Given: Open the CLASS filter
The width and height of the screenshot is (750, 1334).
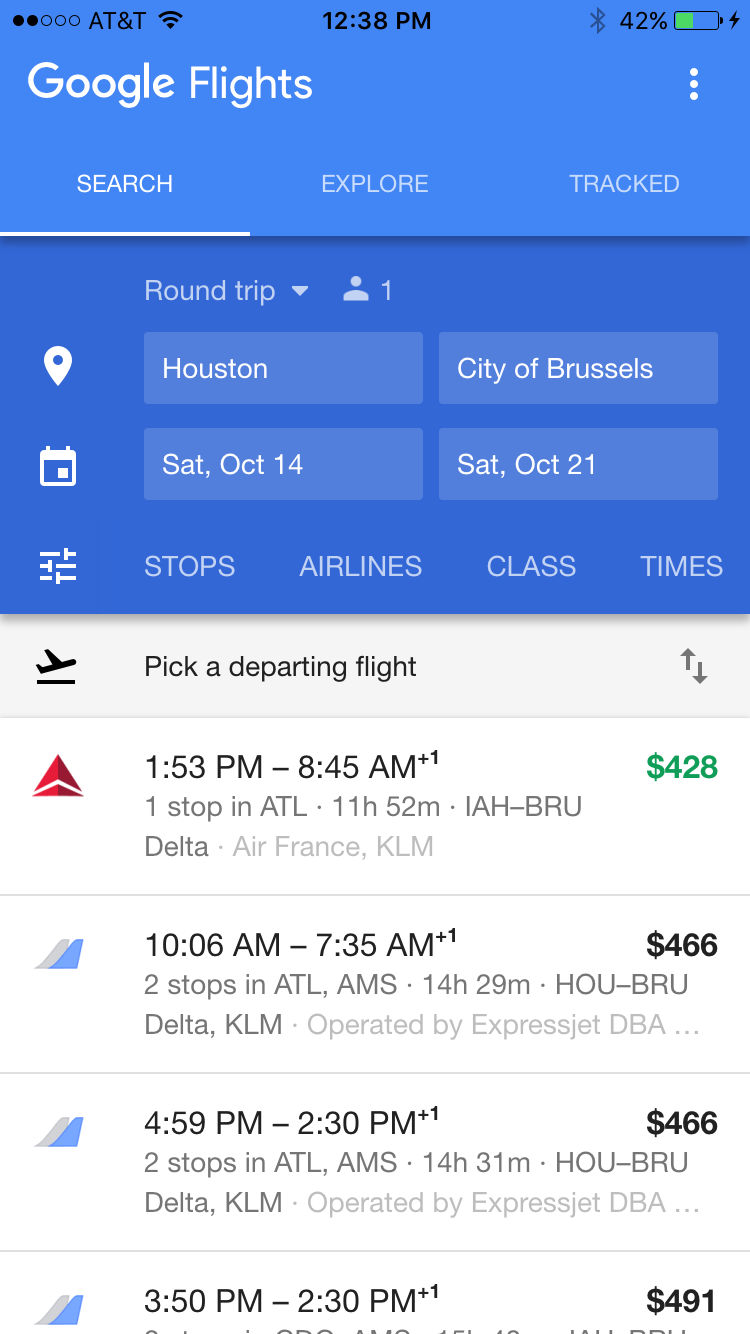Looking at the screenshot, I should 531,566.
